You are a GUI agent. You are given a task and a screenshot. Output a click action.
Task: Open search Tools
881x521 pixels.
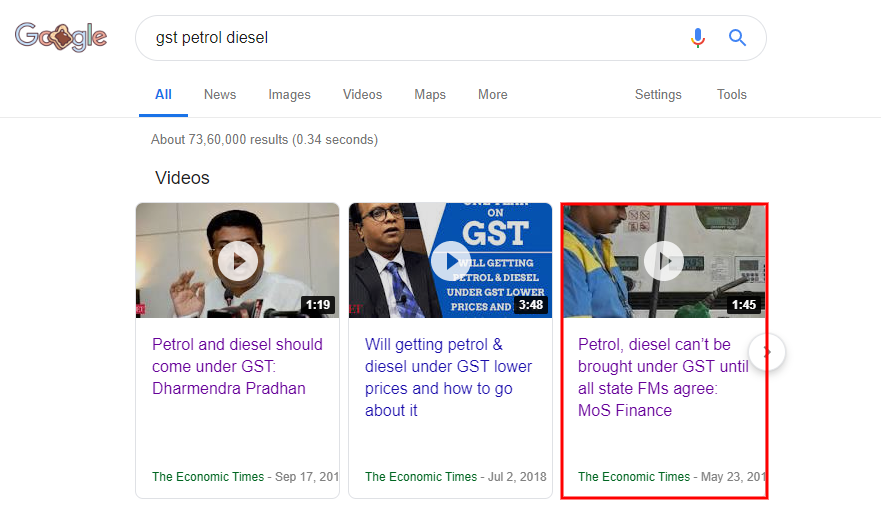tap(732, 94)
